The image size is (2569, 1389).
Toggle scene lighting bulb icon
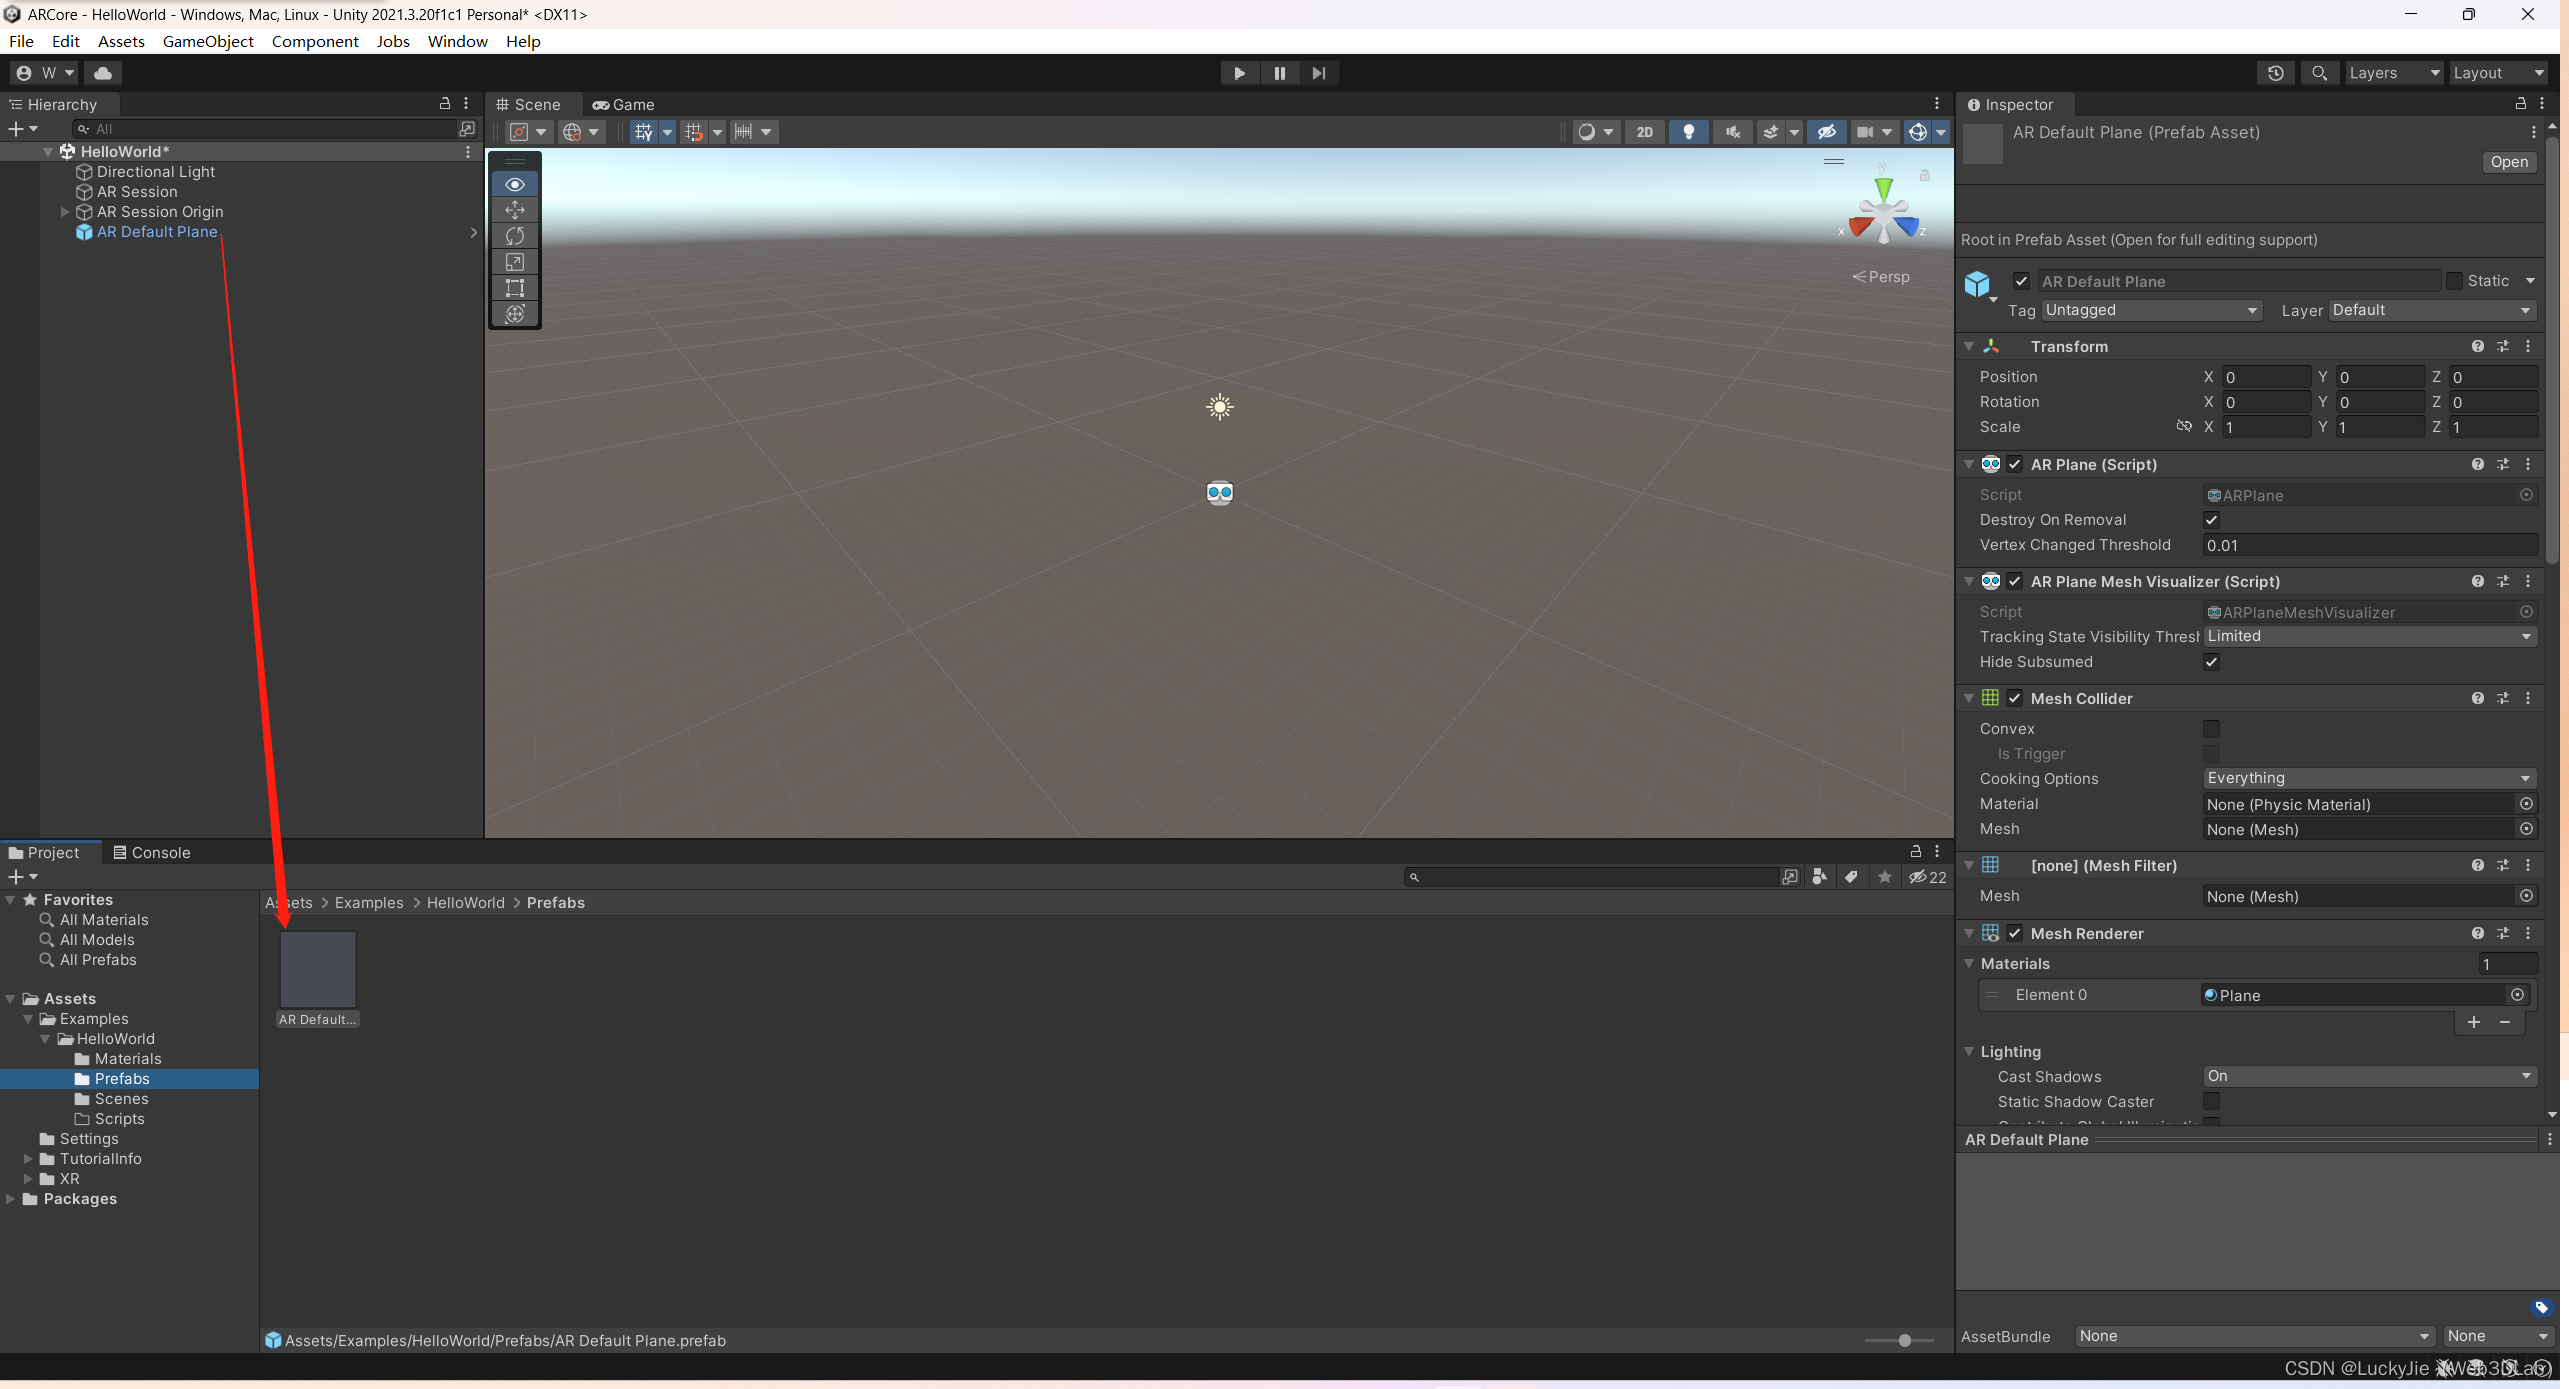(1688, 132)
